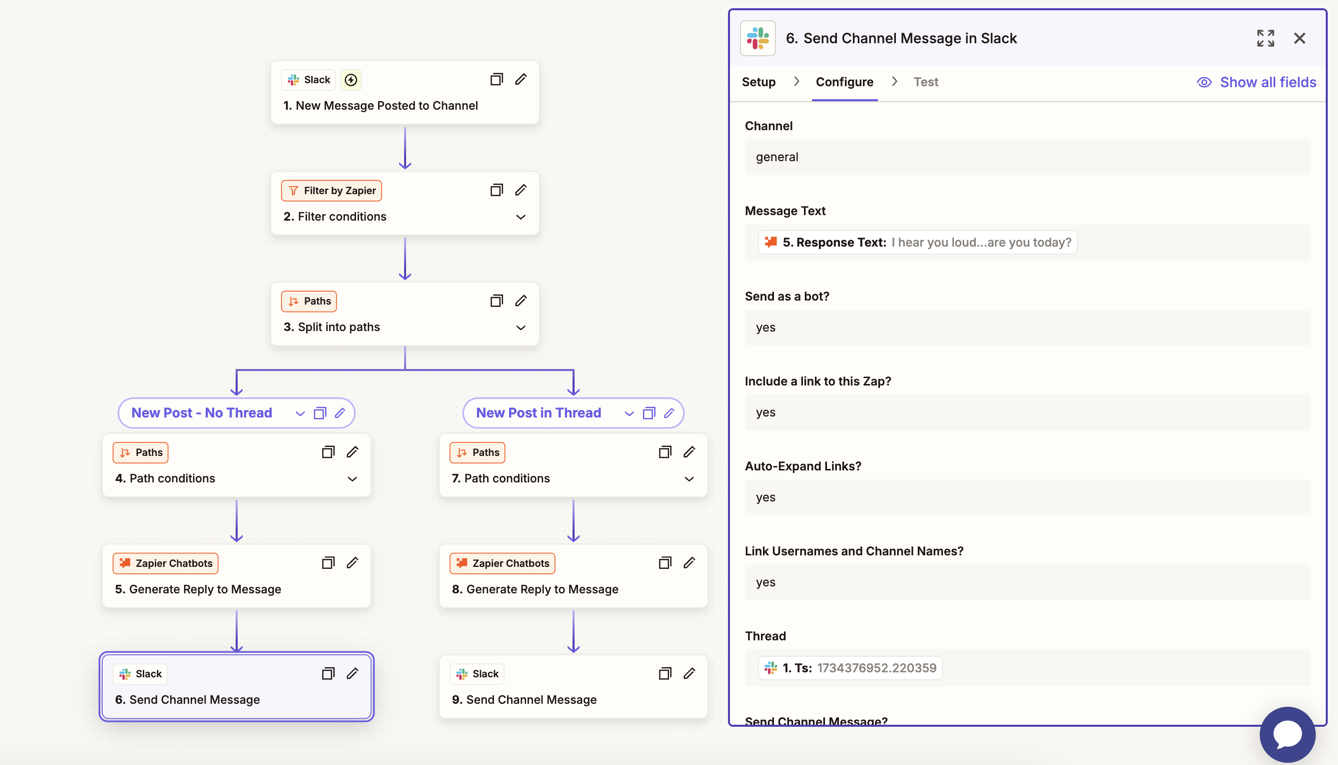
Task: Edit step 5 Generate Reply to Message
Action: [352, 563]
